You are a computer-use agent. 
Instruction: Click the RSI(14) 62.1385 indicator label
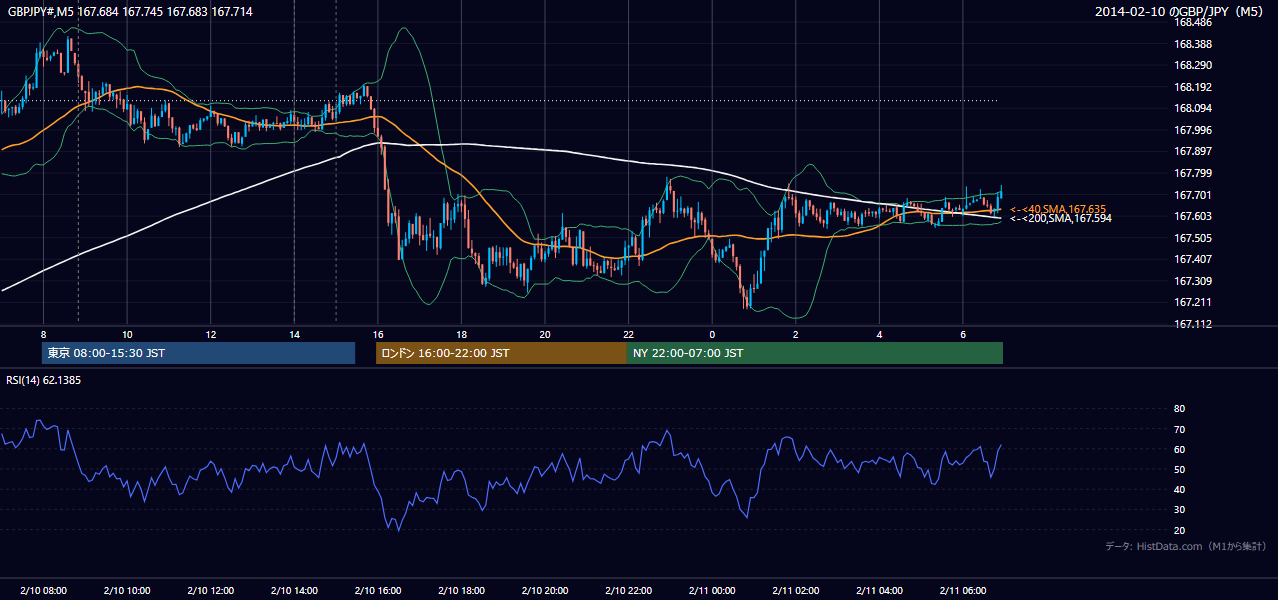[44, 380]
